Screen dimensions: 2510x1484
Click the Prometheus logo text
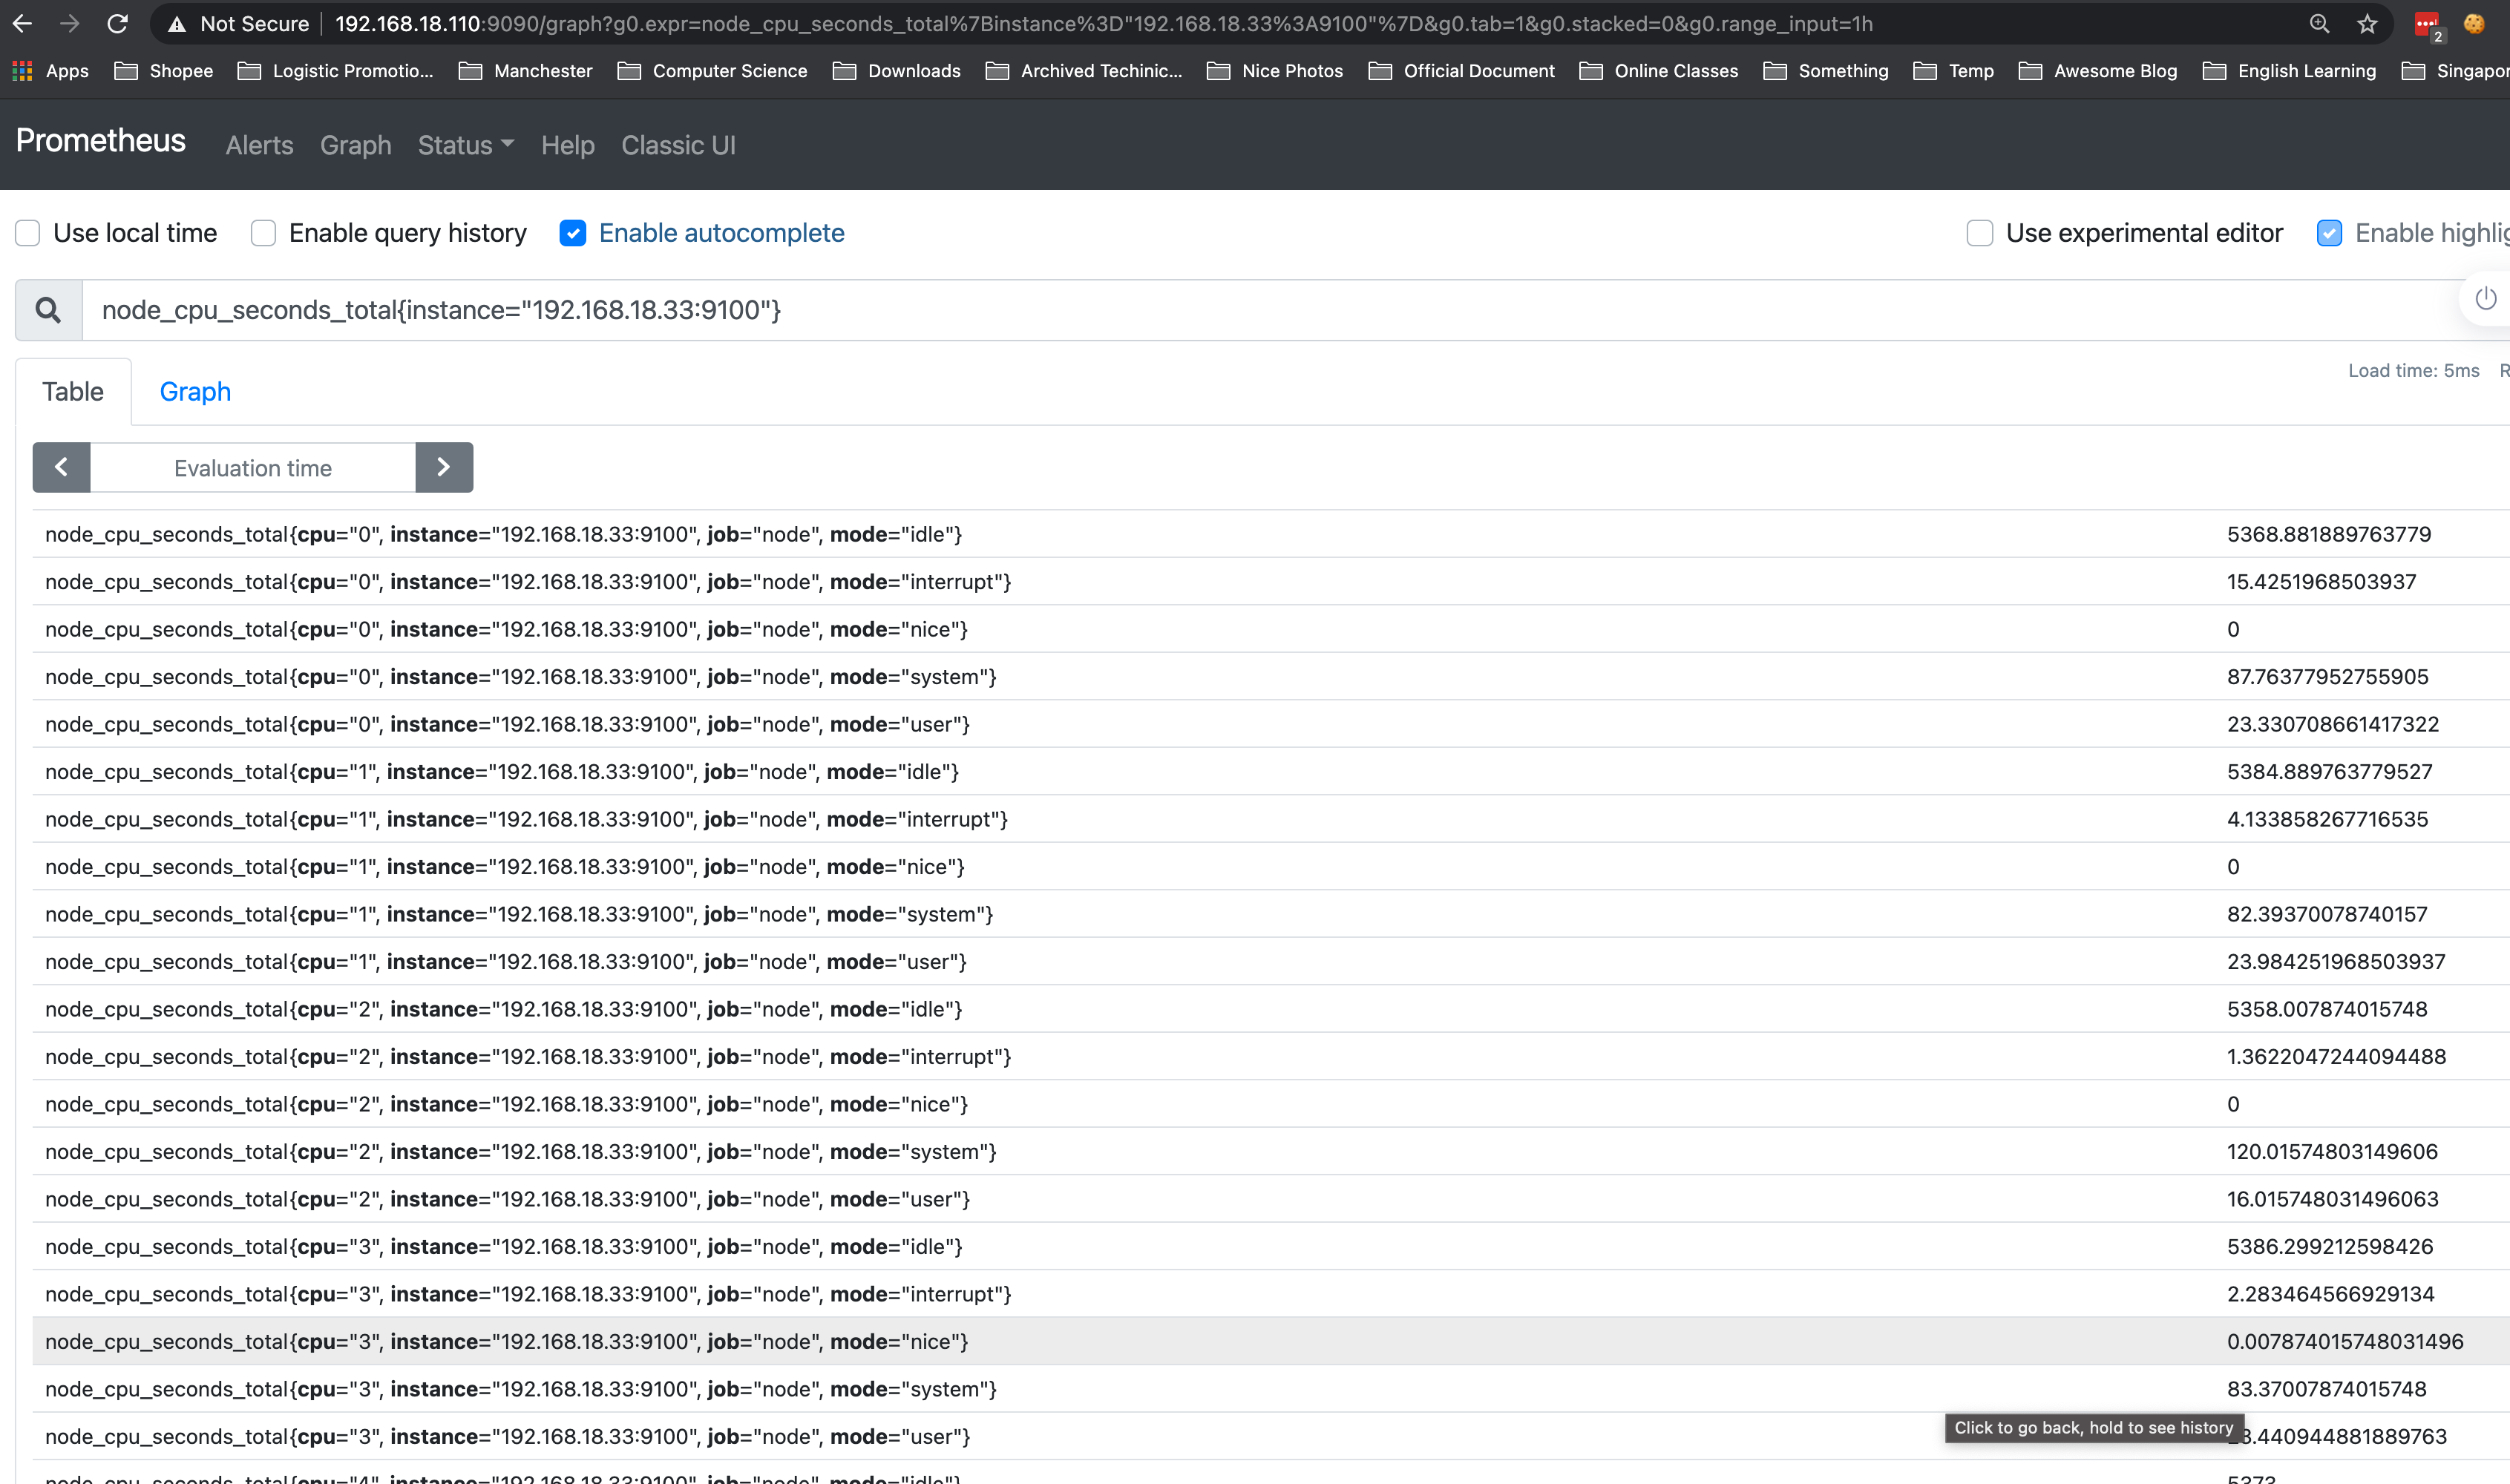point(100,141)
